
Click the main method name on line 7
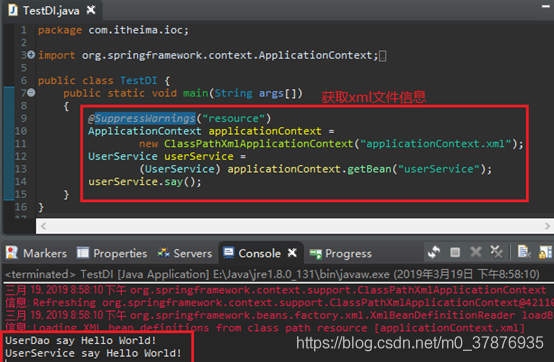(x=196, y=93)
